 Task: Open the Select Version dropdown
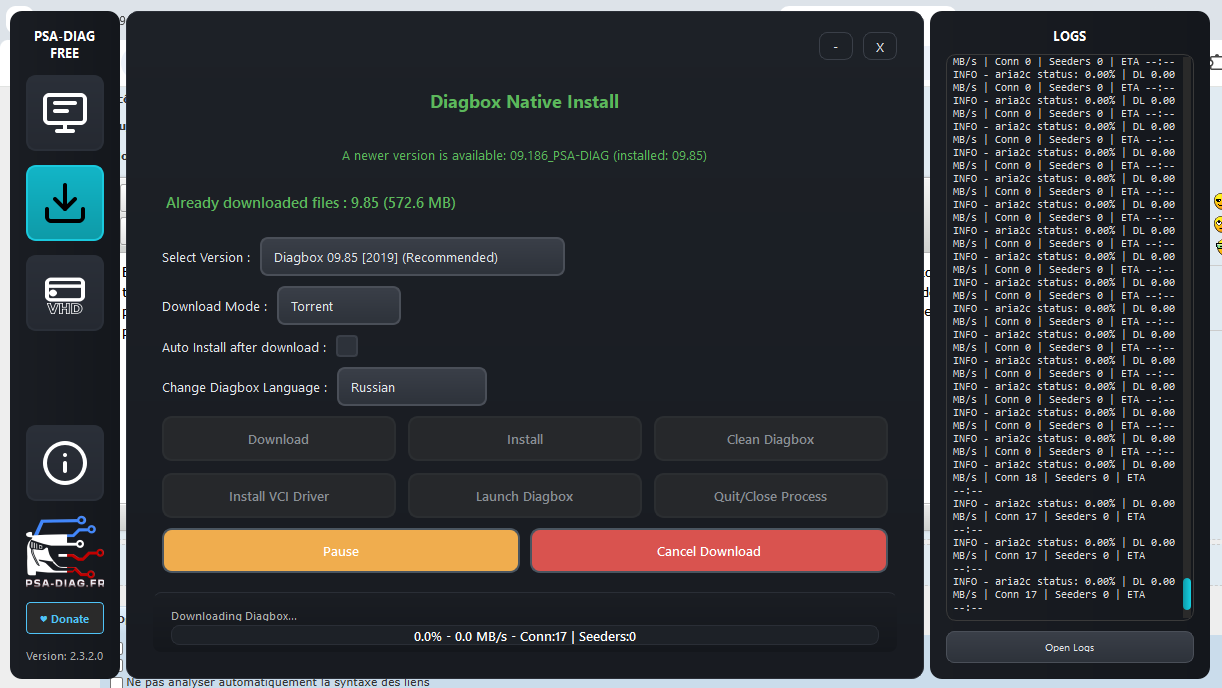pyautogui.click(x=412, y=257)
